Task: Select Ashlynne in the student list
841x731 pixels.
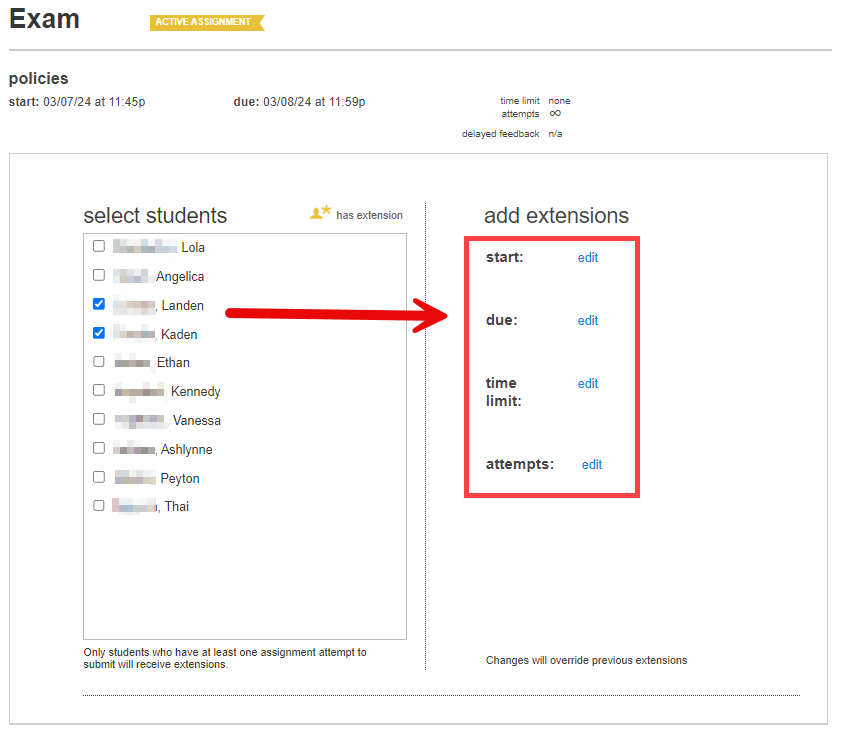Action: coord(99,448)
